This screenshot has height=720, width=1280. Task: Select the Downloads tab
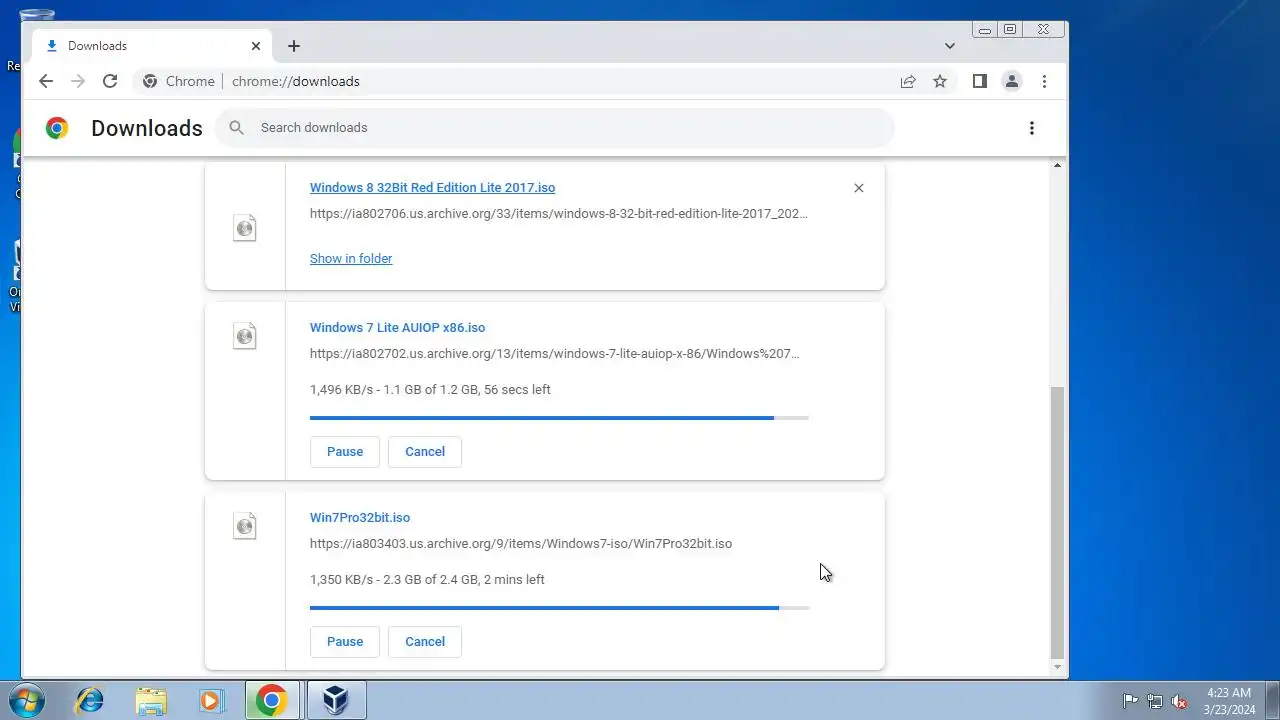[x=152, y=46]
